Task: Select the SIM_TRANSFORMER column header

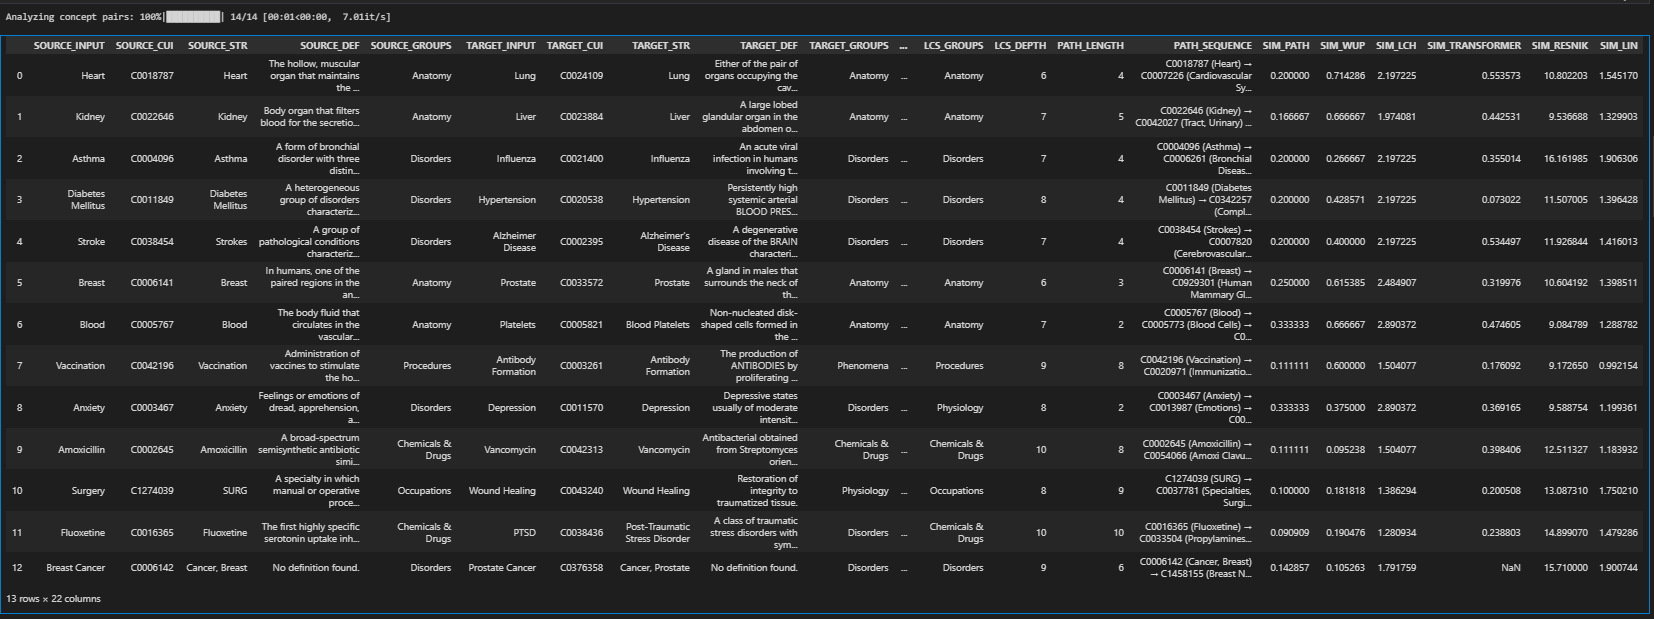Action: click(x=1473, y=46)
